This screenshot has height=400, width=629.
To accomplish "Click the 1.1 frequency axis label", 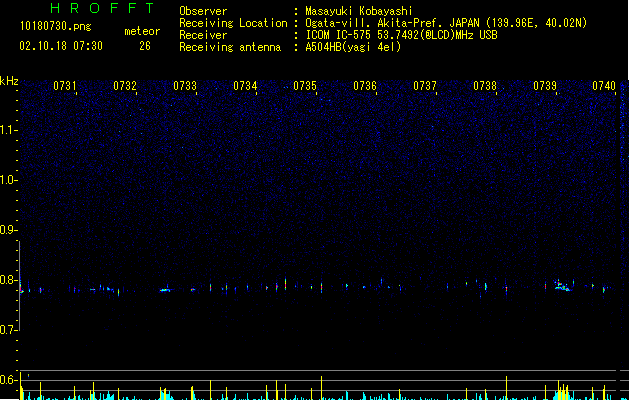I will tap(8, 130).
